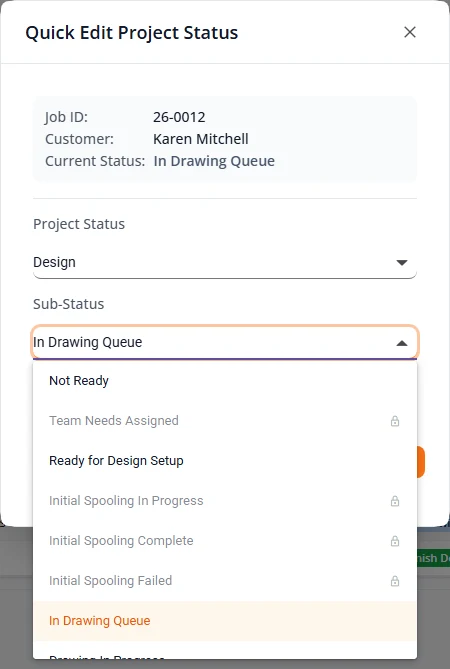Click lock icon beside Initial Spooling Failed
450x669 pixels.
(395, 581)
